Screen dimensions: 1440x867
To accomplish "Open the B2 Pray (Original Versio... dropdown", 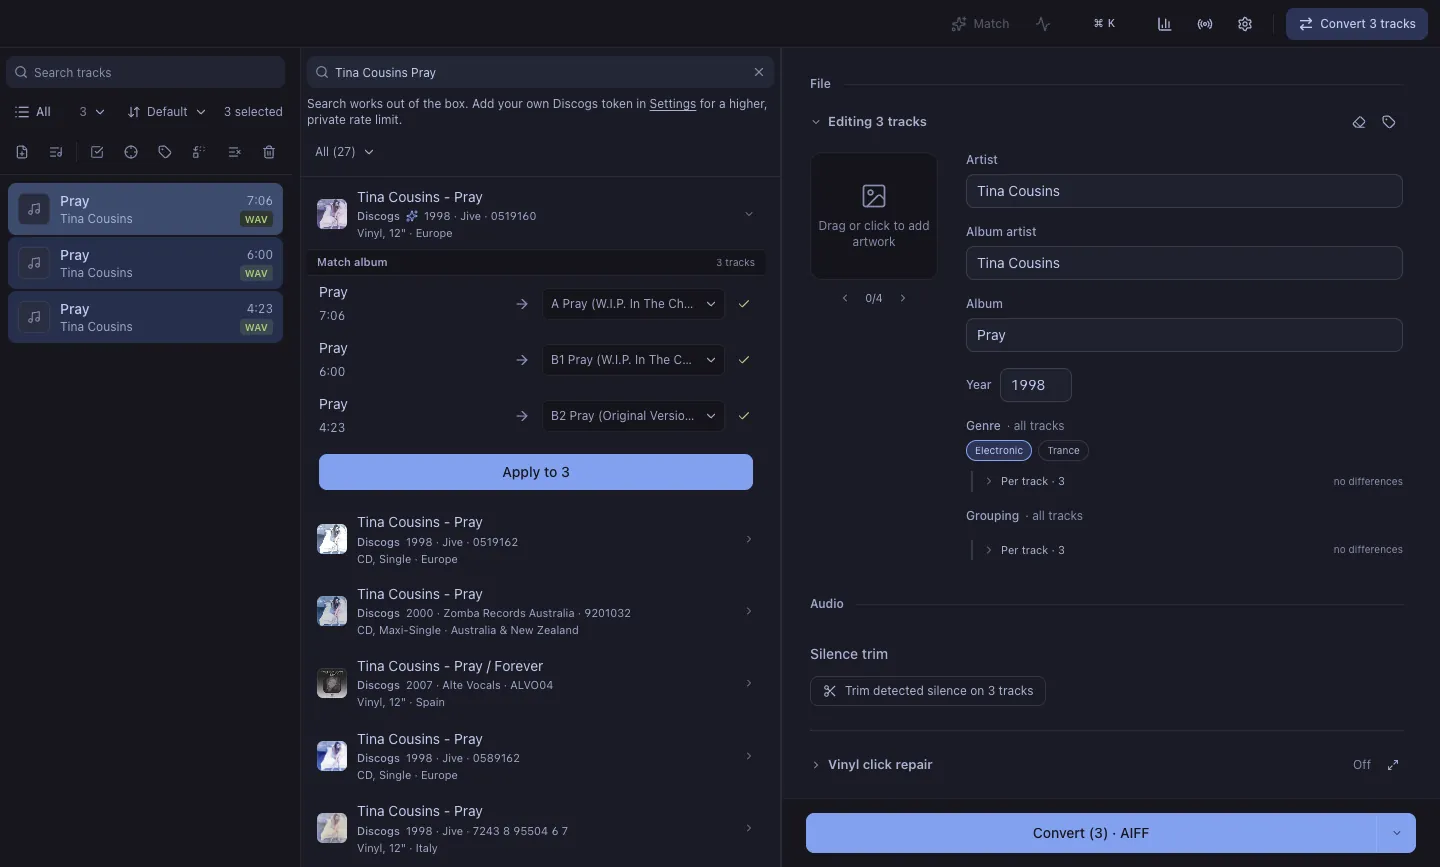I will pyautogui.click(x=634, y=416).
